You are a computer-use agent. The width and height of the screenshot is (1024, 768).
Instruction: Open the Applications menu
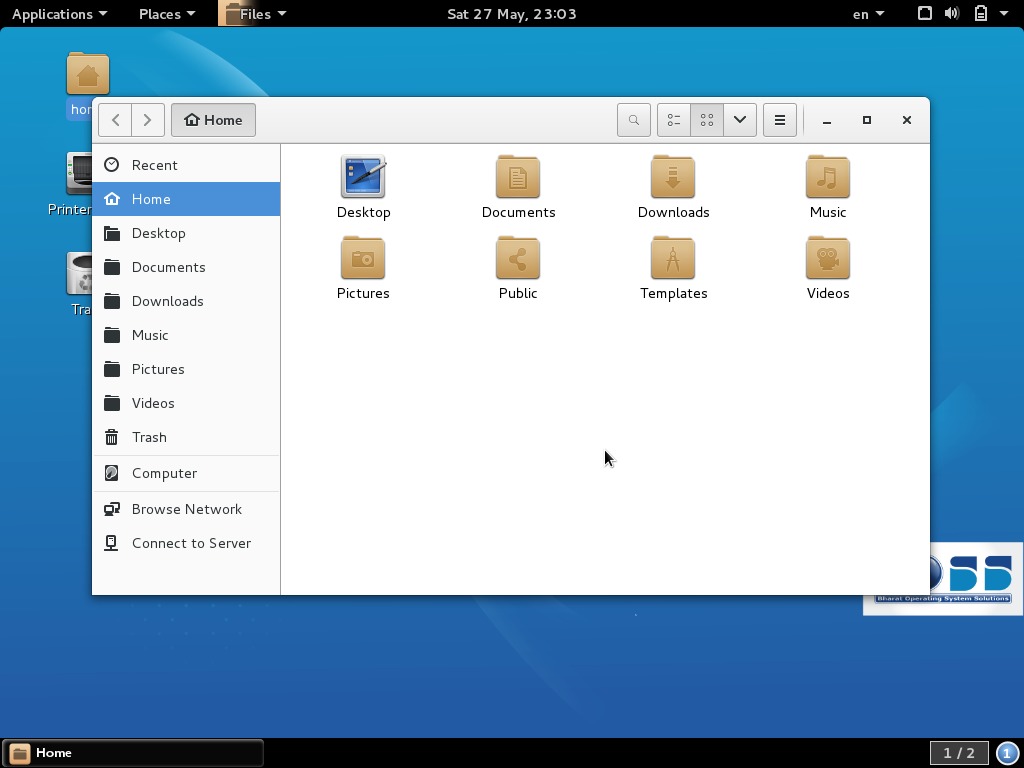(x=53, y=14)
